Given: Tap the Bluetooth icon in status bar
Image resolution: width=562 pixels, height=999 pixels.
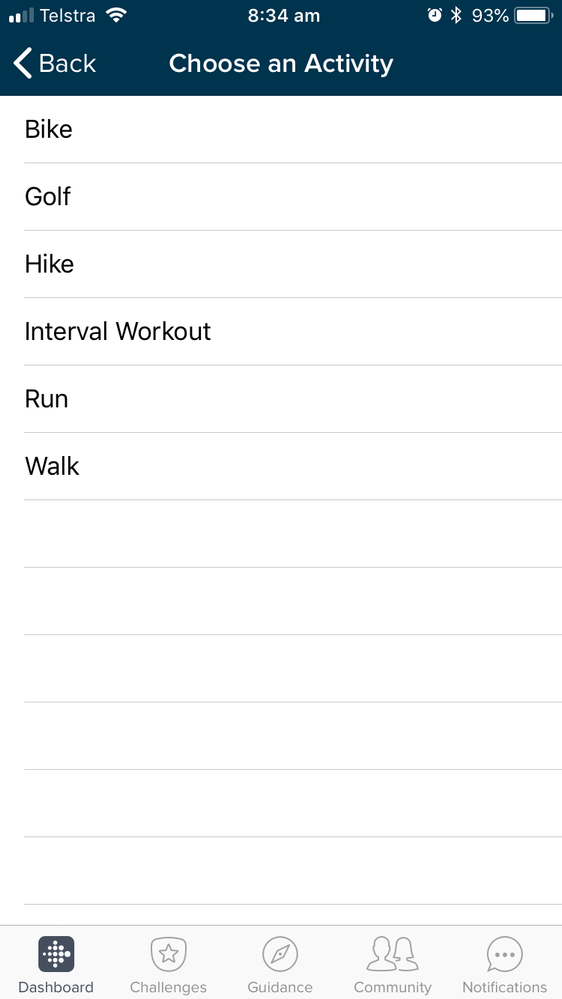Looking at the screenshot, I should (456, 16).
